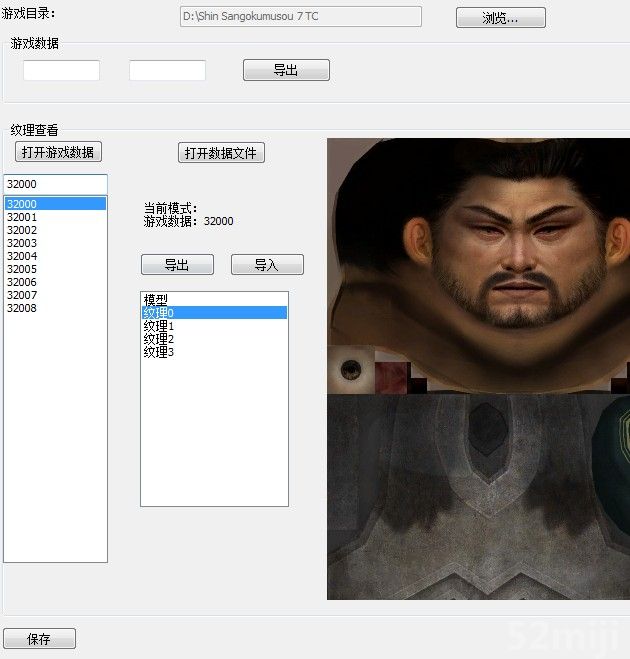
Task: Click the 打开数据文件 button
Action: (221, 153)
